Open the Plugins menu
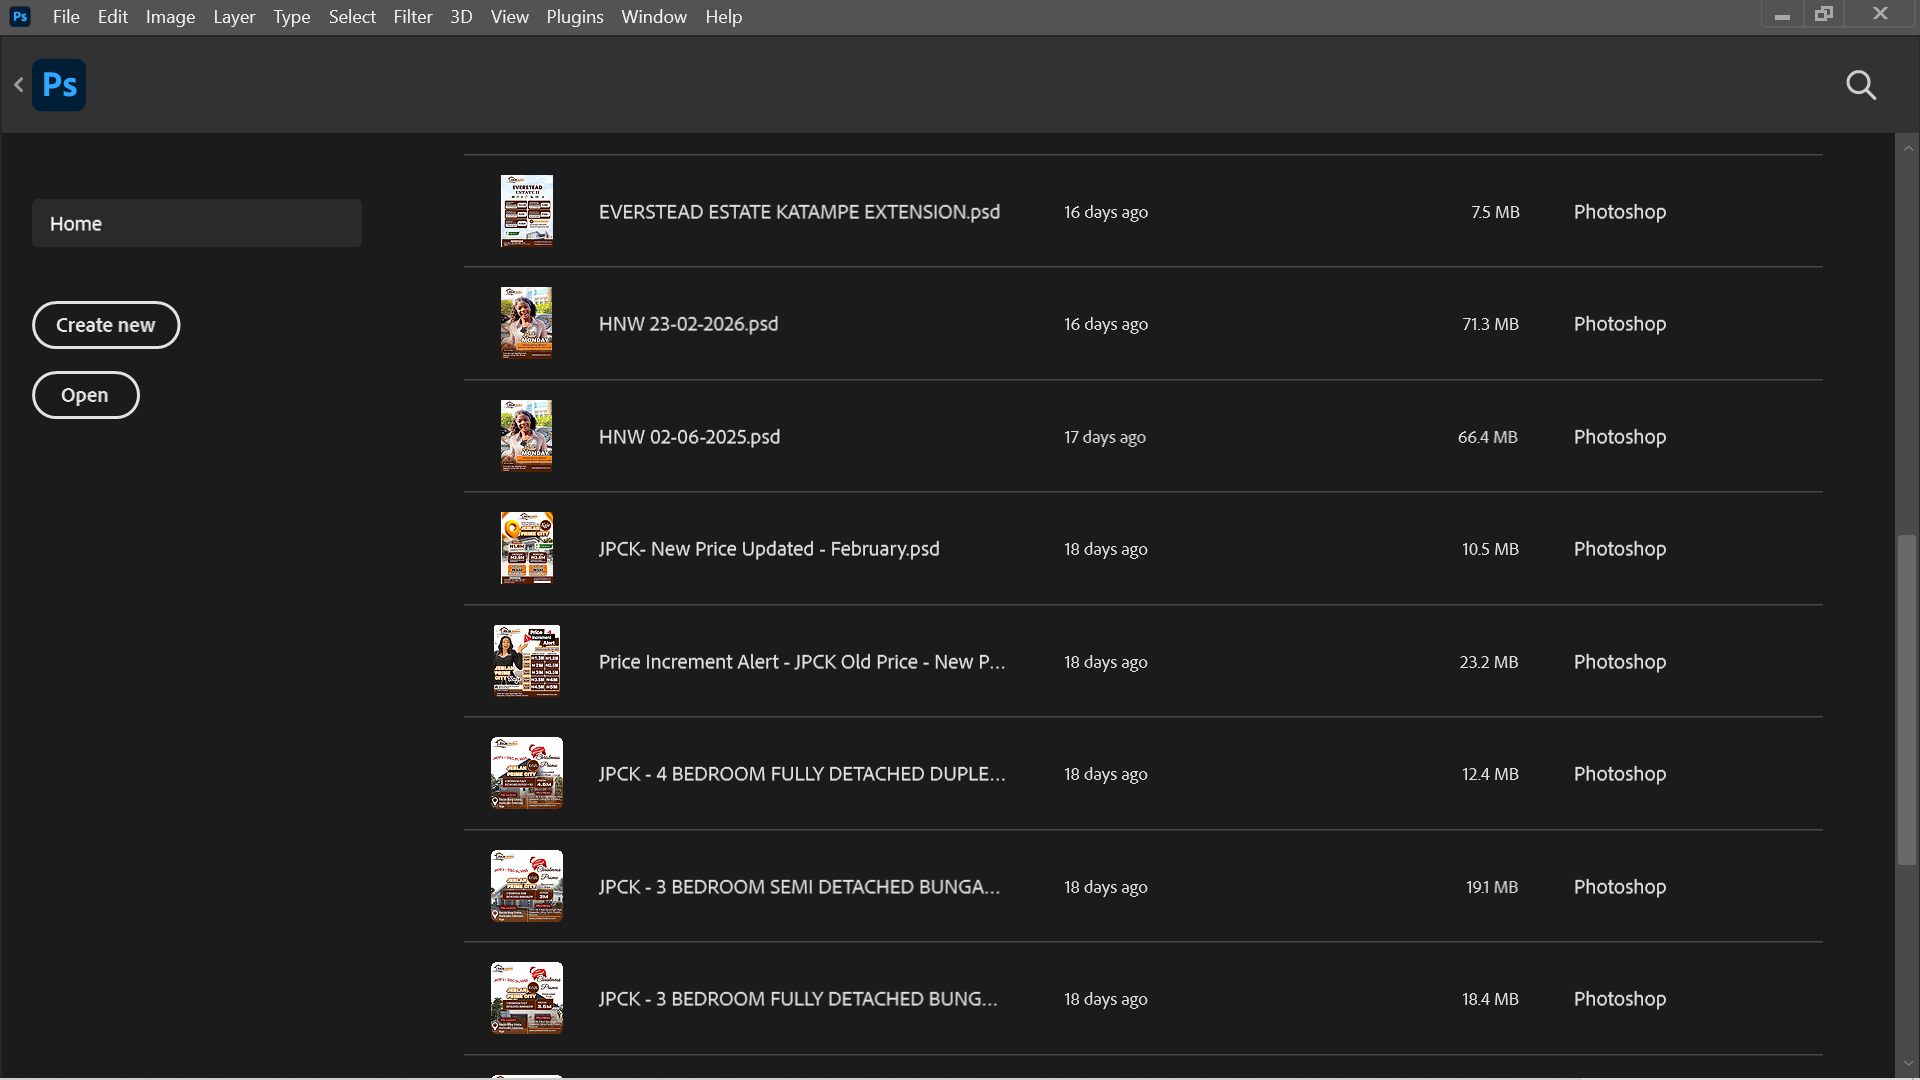The height and width of the screenshot is (1080, 1920). coord(575,17)
